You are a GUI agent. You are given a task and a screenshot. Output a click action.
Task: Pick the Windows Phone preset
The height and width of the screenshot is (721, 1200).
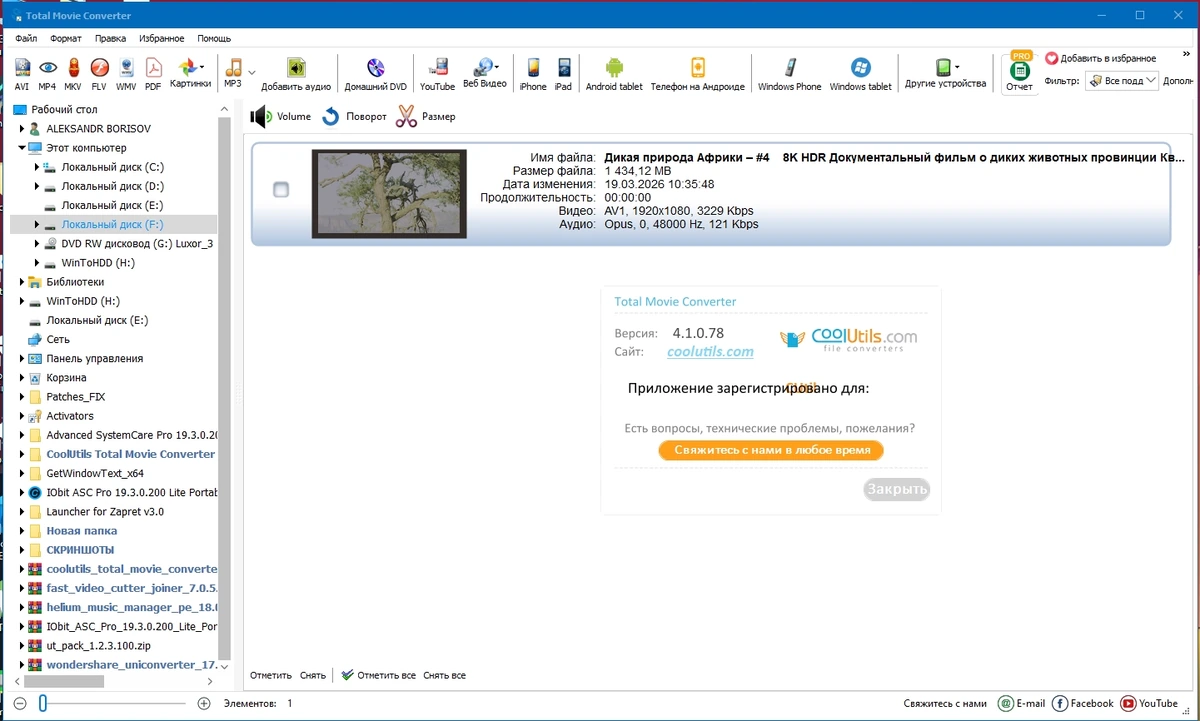pyautogui.click(x=789, y=74)
